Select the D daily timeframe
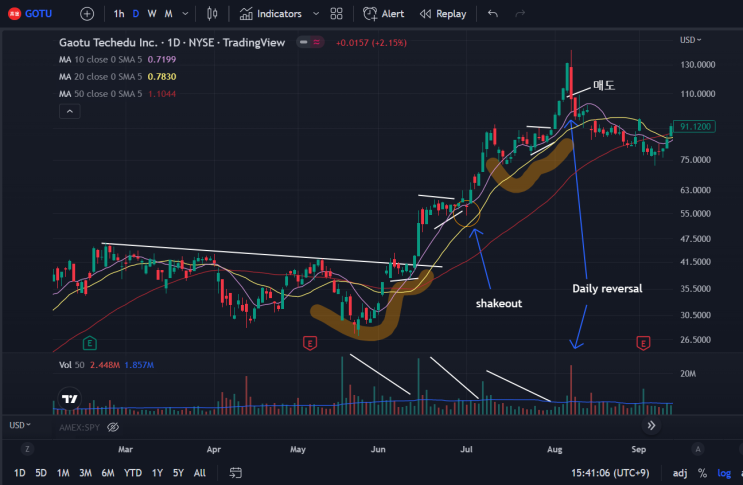743x485 pixels. point(136,14)
